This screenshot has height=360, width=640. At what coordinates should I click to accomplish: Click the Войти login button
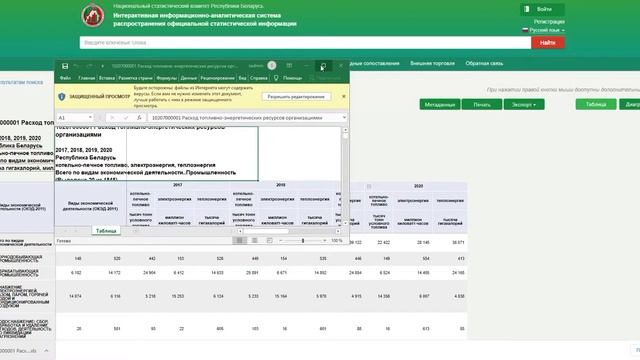[x=542, y=9]
